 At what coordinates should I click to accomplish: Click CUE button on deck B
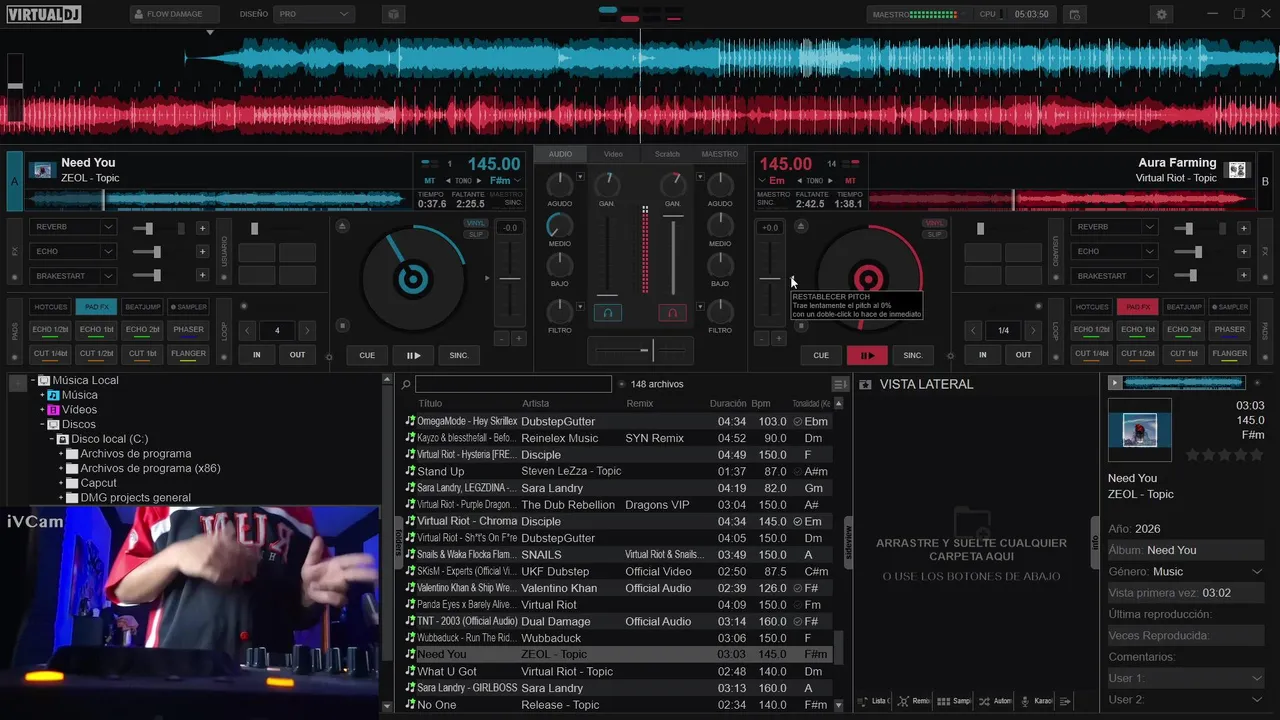point(821,355)
